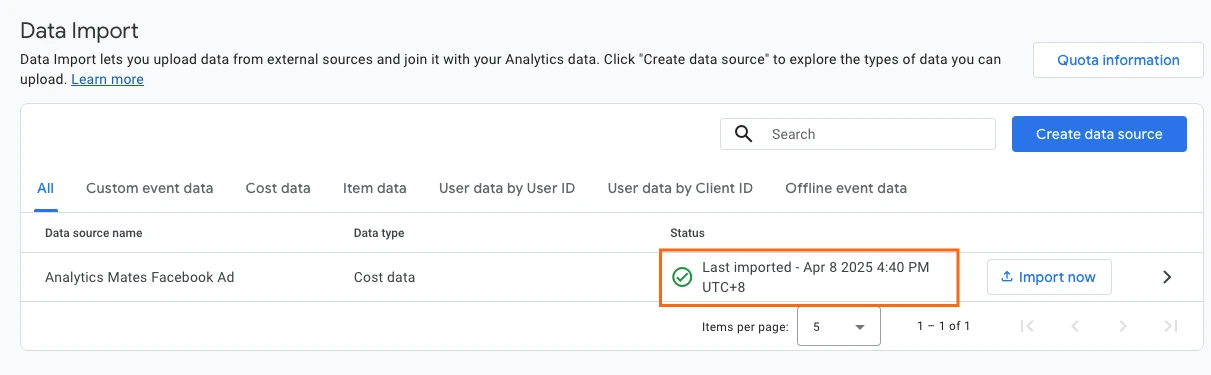The height and width of the screenshot is (375, 1211).
Task: Click Analytics Mates Facebook Ad row name
Action: pos(140,277)
